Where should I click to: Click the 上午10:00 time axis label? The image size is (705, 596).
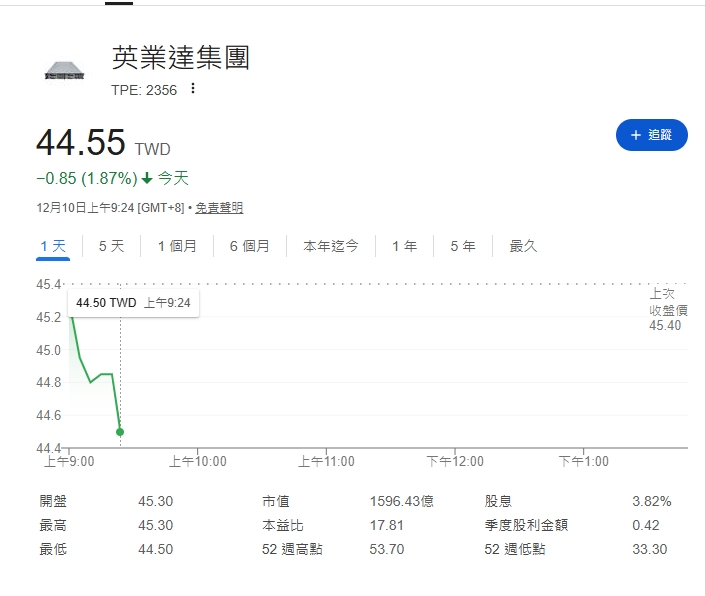pos(197,461)
